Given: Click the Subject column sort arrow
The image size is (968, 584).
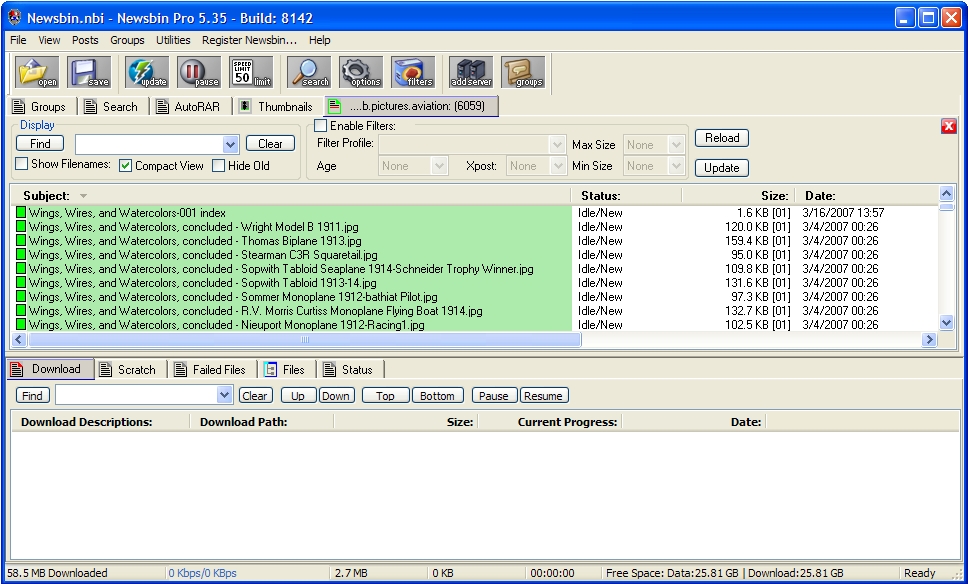Looking at the screenshot, I should (x=83, y=196).
